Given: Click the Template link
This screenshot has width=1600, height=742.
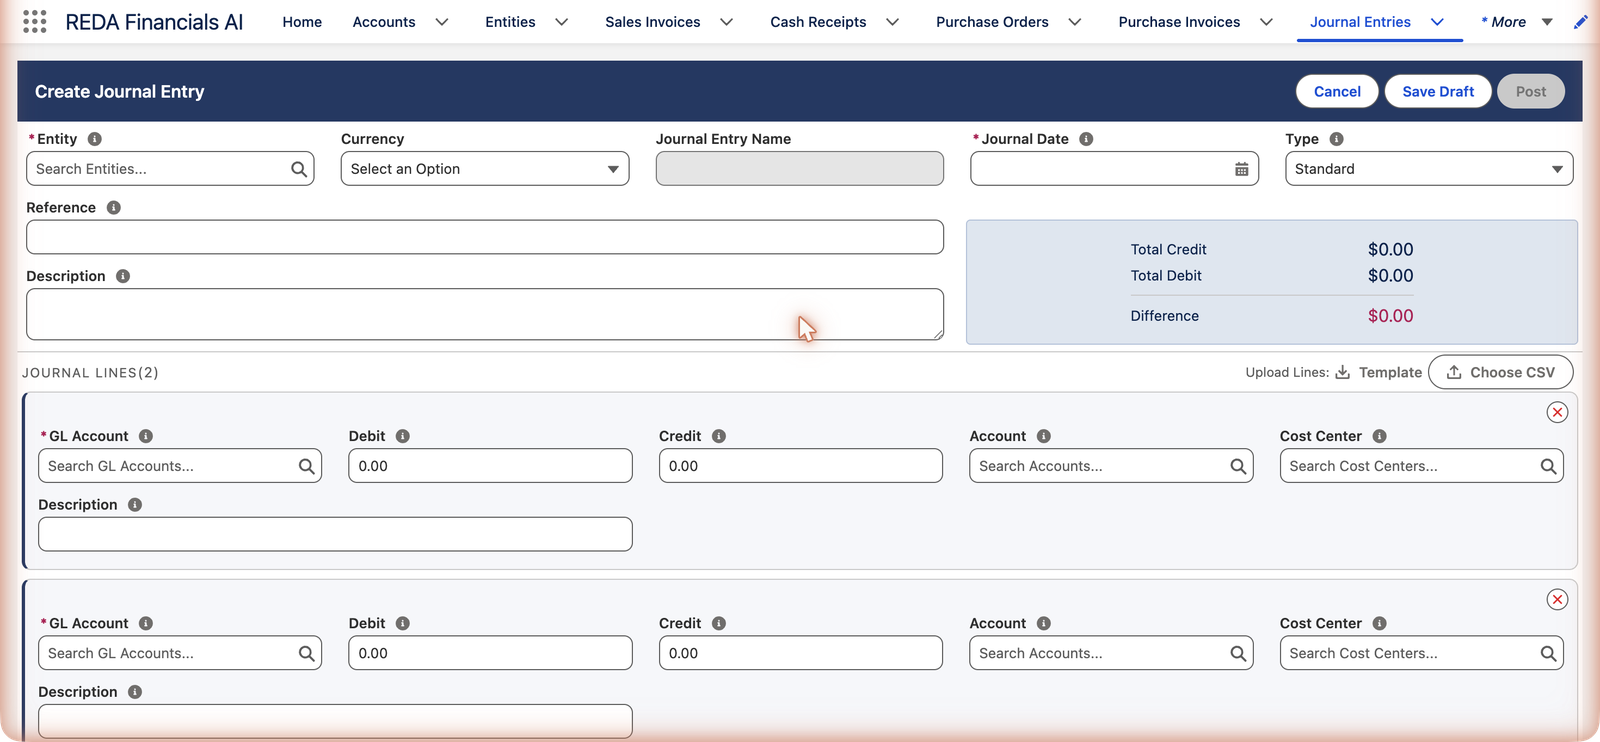Looking at the screenshot, I should click(x=1390, y=372).
